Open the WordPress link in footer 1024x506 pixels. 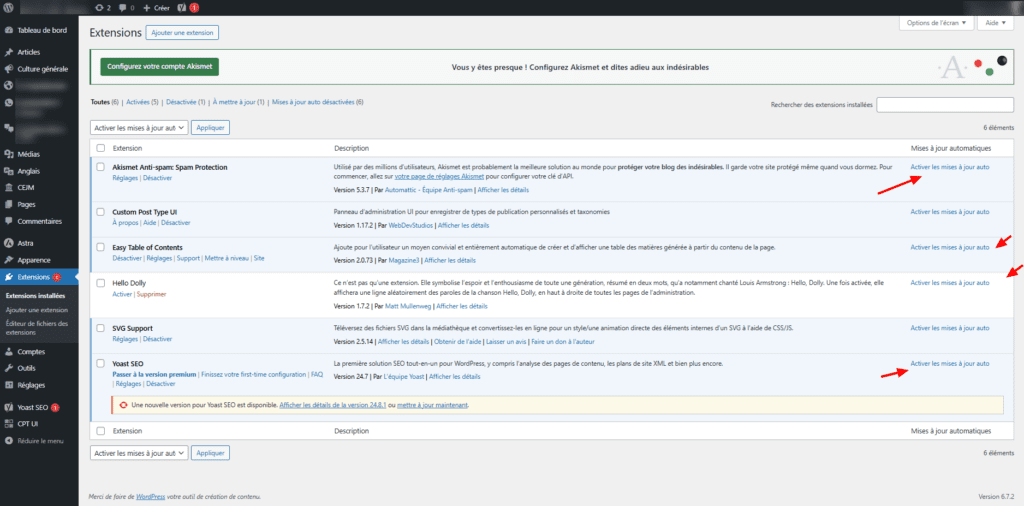coord(150,497)
